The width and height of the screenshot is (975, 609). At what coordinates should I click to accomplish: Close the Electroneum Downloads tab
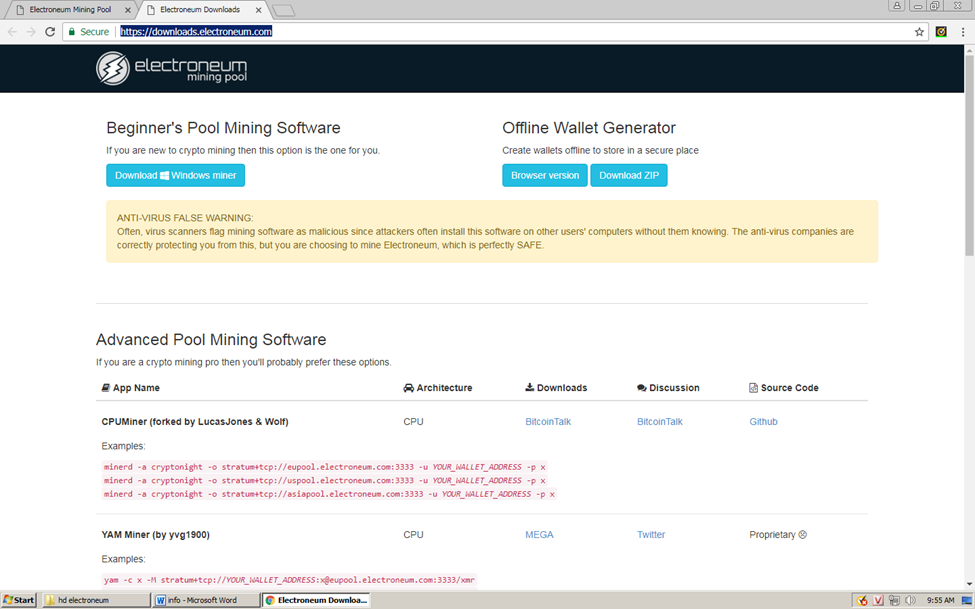coord(258,10)
